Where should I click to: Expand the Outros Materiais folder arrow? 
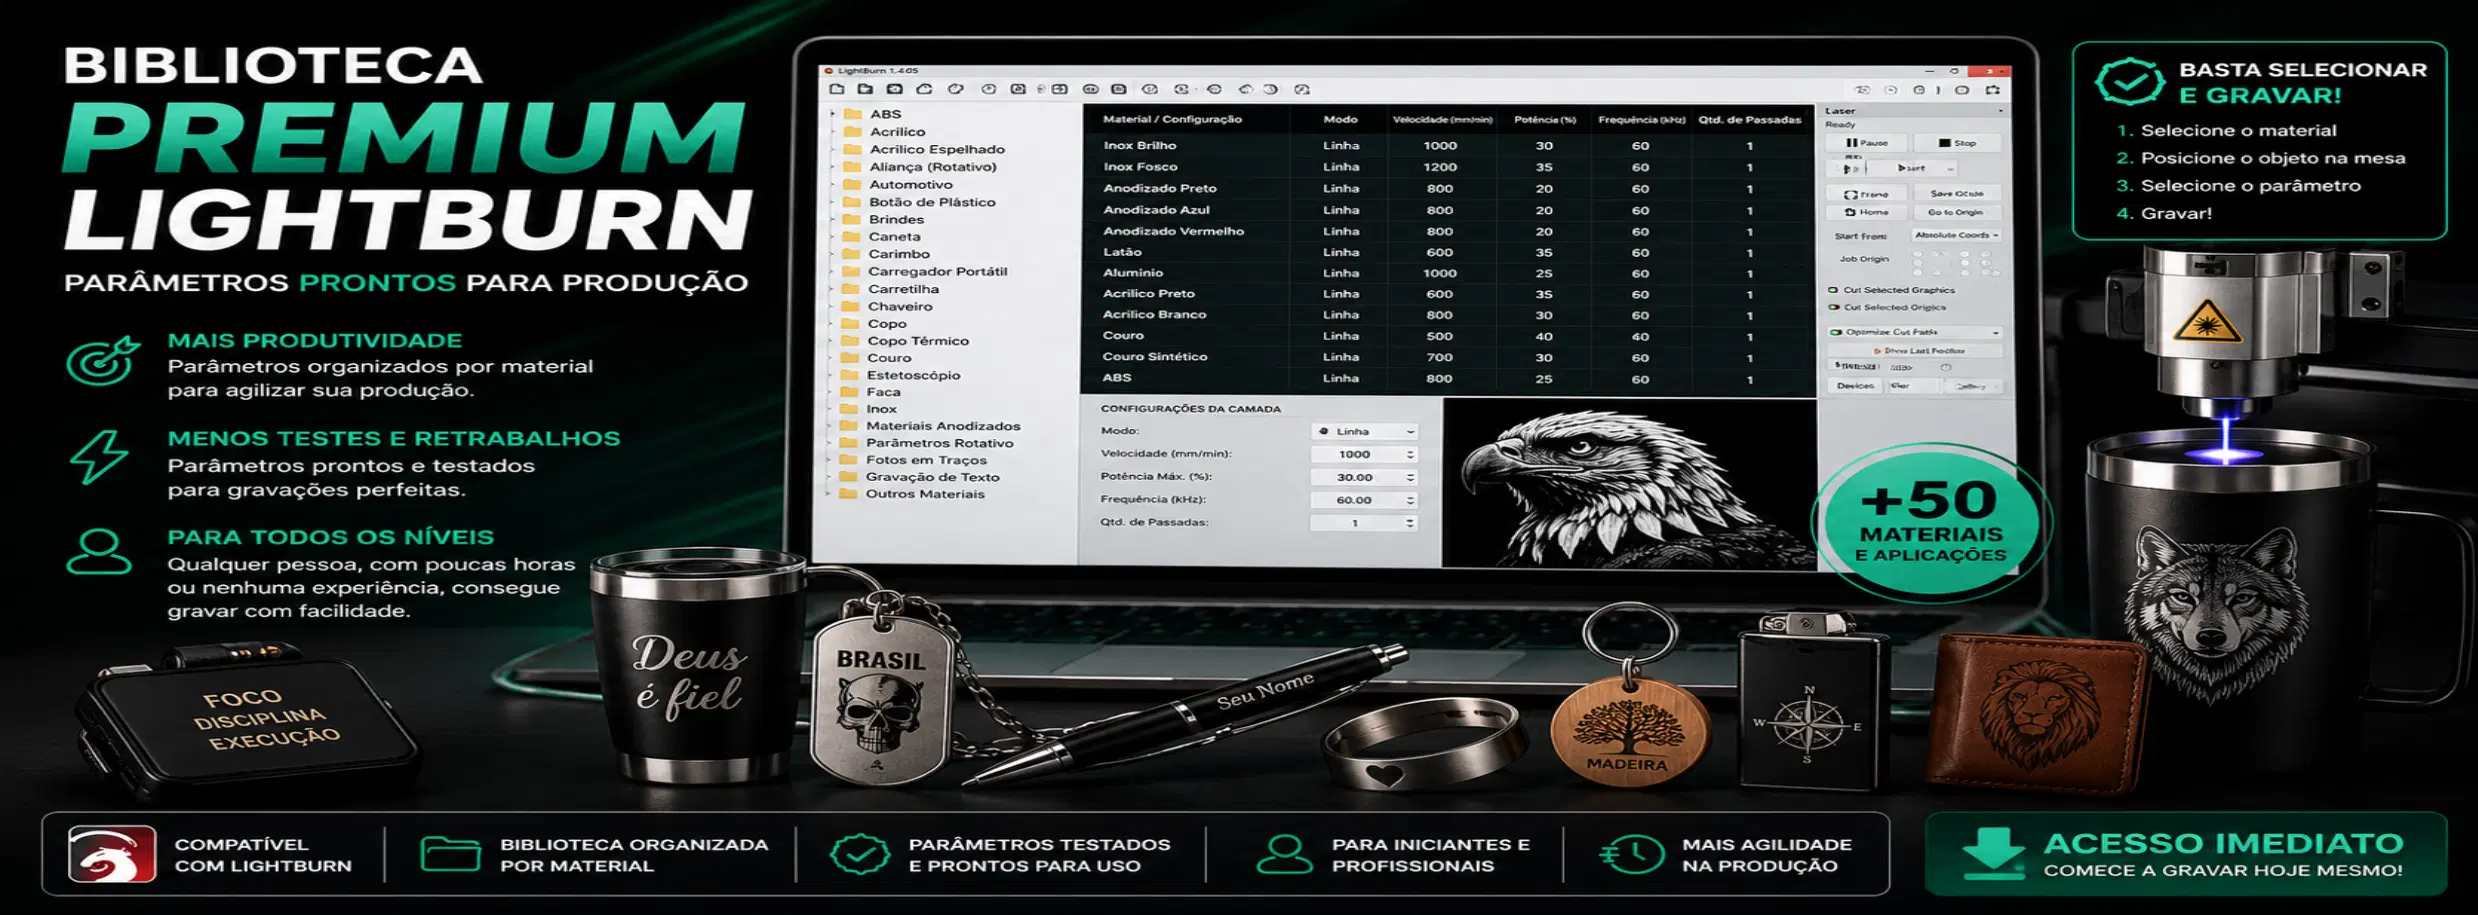[x=828, y=494]
